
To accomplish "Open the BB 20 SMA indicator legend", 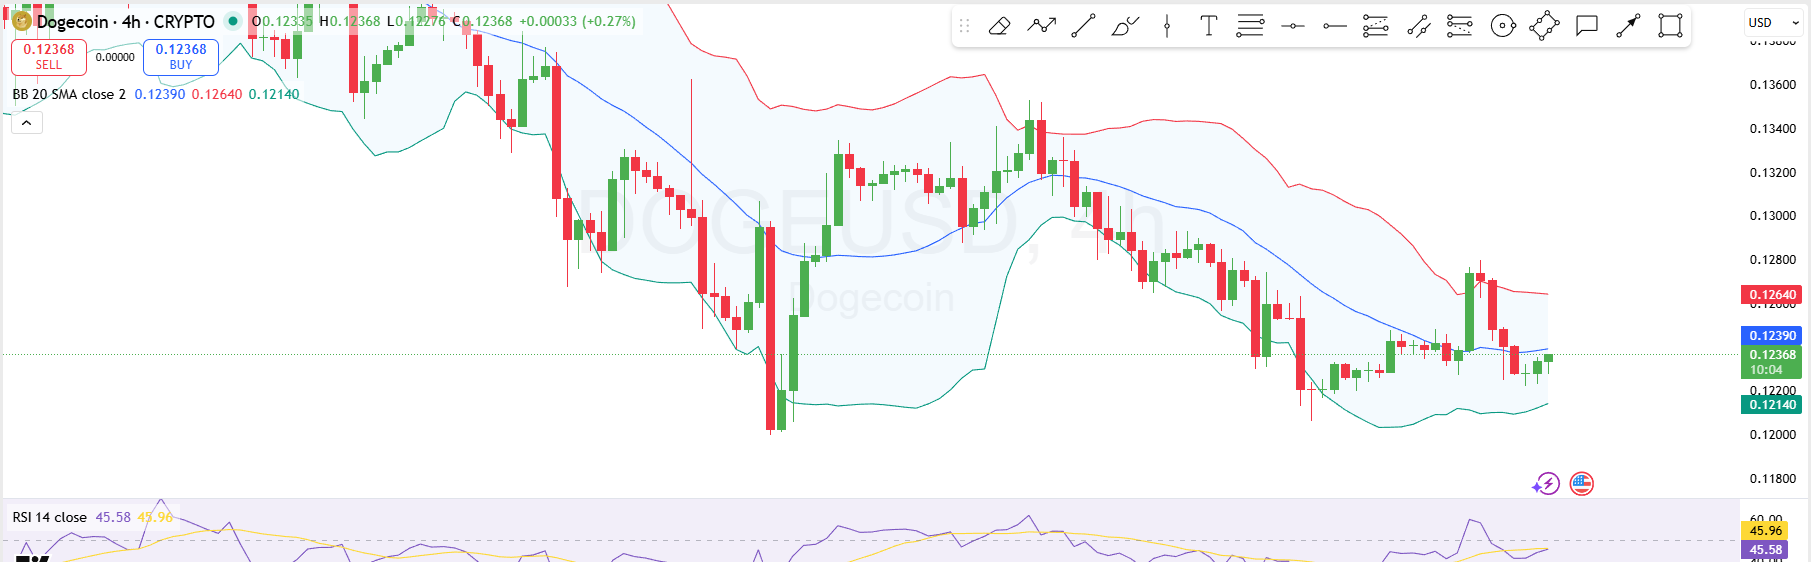I will pos(69,94).
